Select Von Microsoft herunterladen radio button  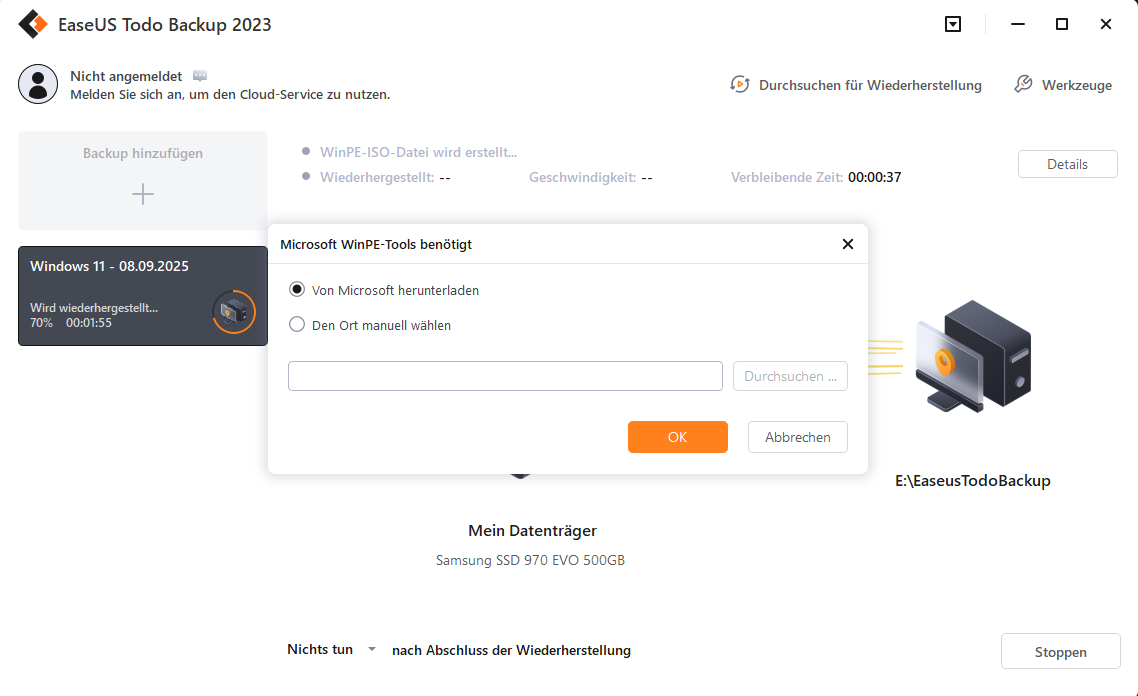[x=297, y=290]
